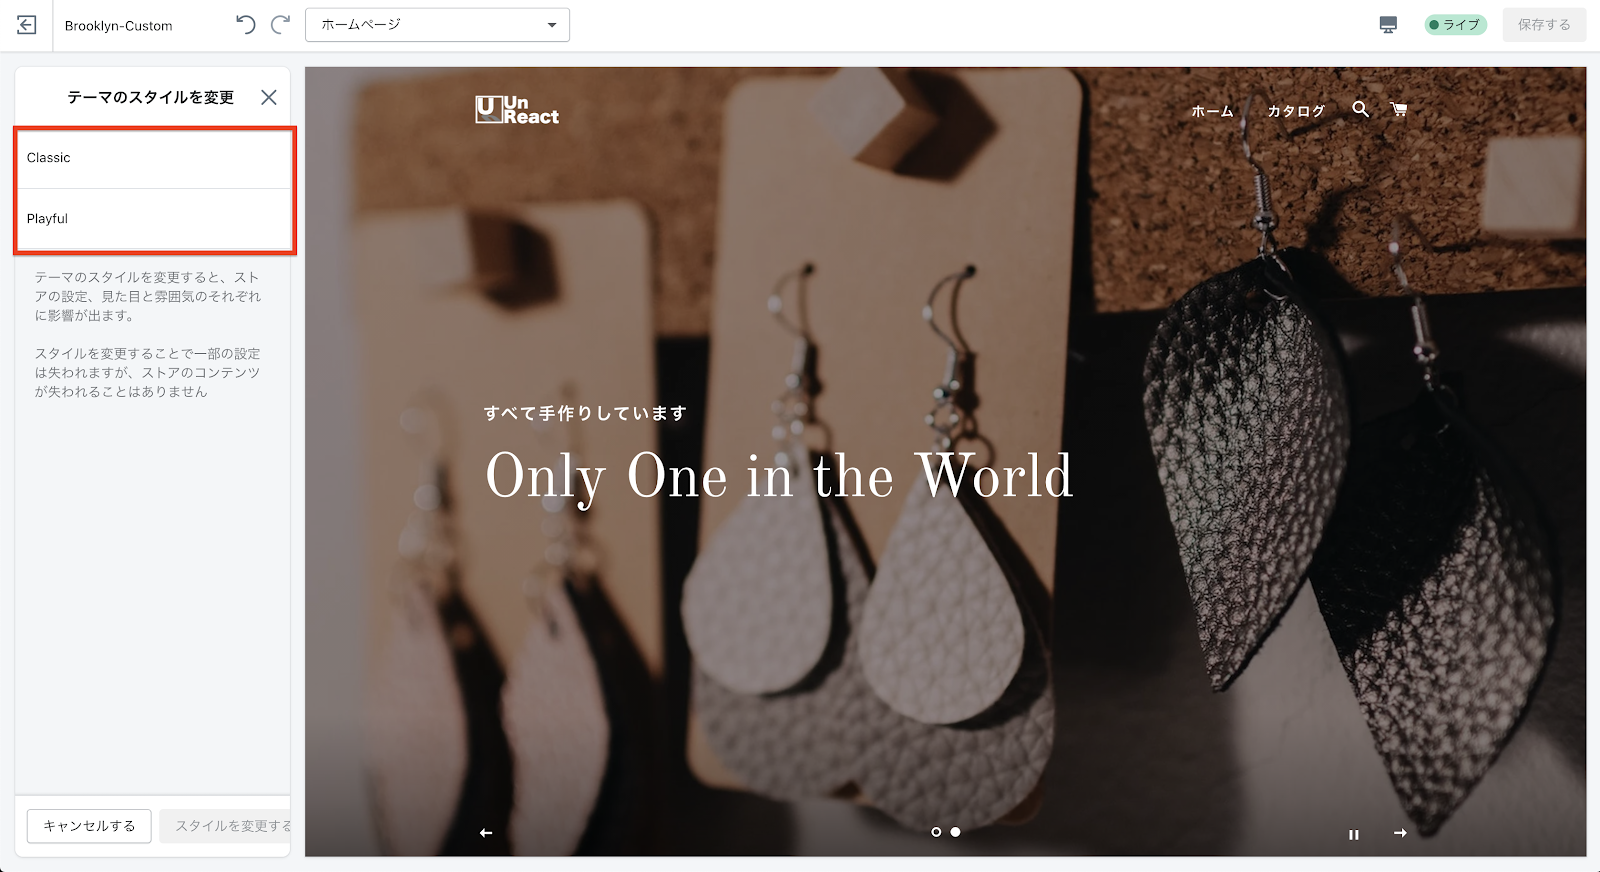Go to the next slide arrow
This screenshot has height=872, width=1600.
point(1401,833)
